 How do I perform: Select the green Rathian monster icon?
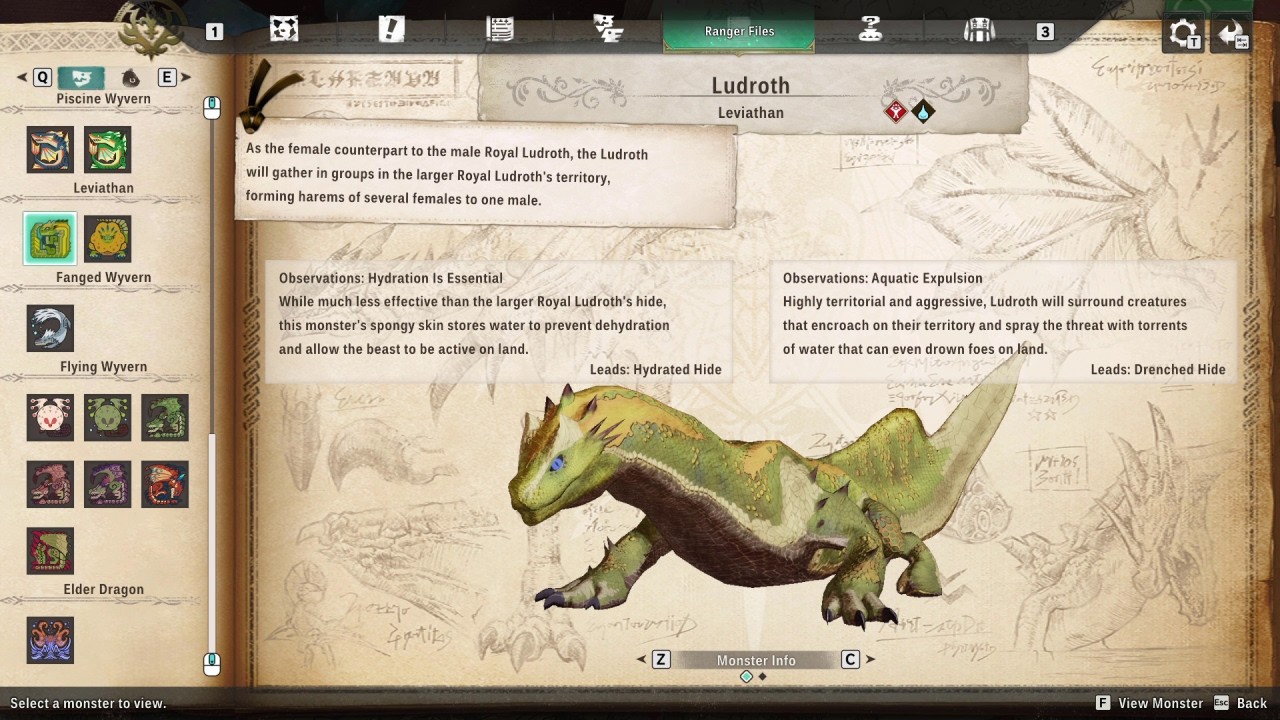[x=164, y=417]
